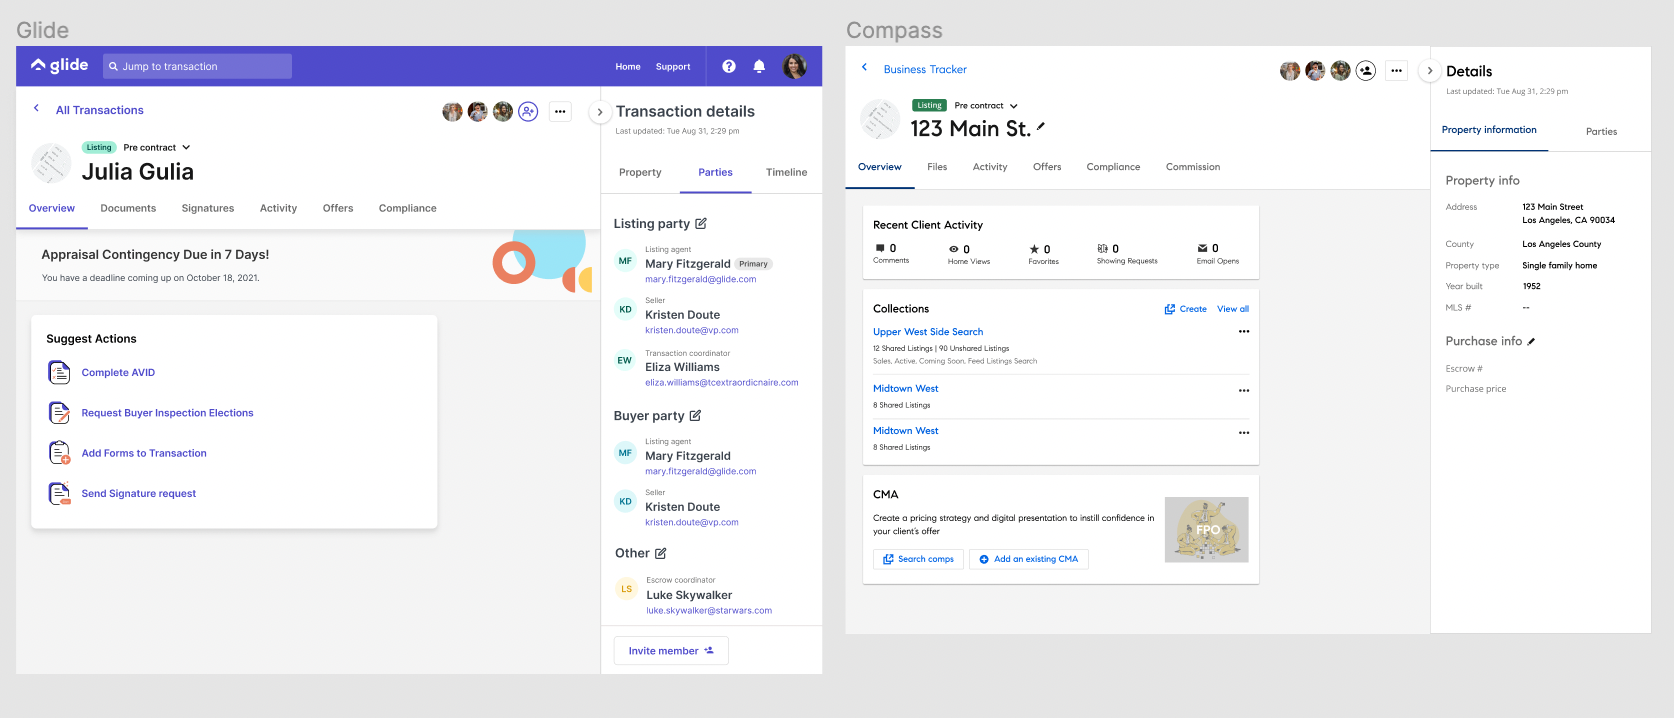Click the Showing Requests icon
The image size is (1674, 718).
pyautogui.click(x=1102, y=248)
